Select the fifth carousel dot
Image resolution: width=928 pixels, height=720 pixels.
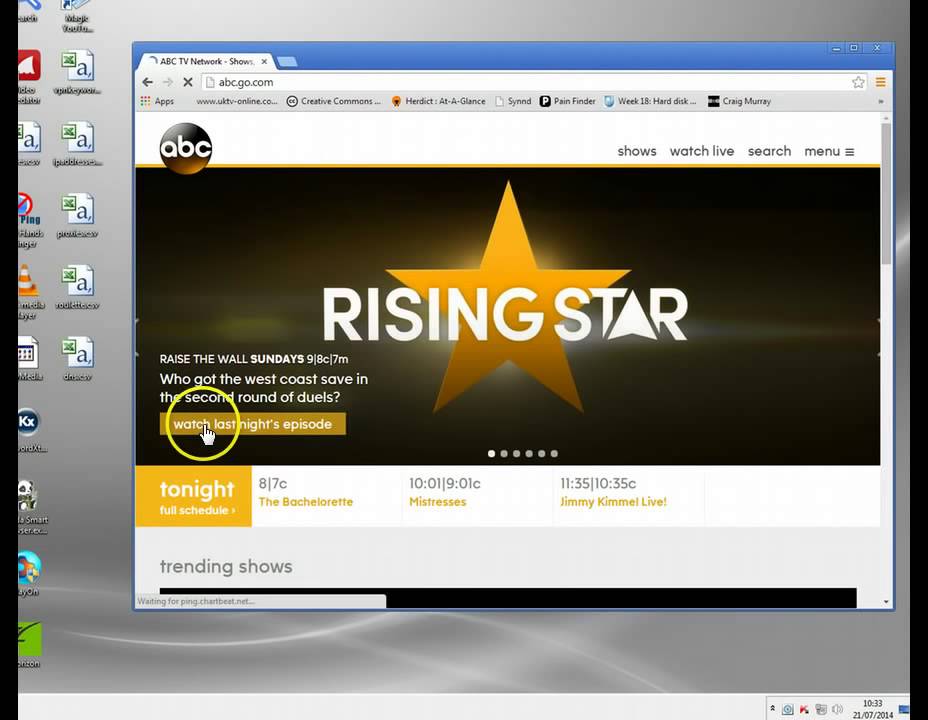pyautogui.click(x=542, y=454)
